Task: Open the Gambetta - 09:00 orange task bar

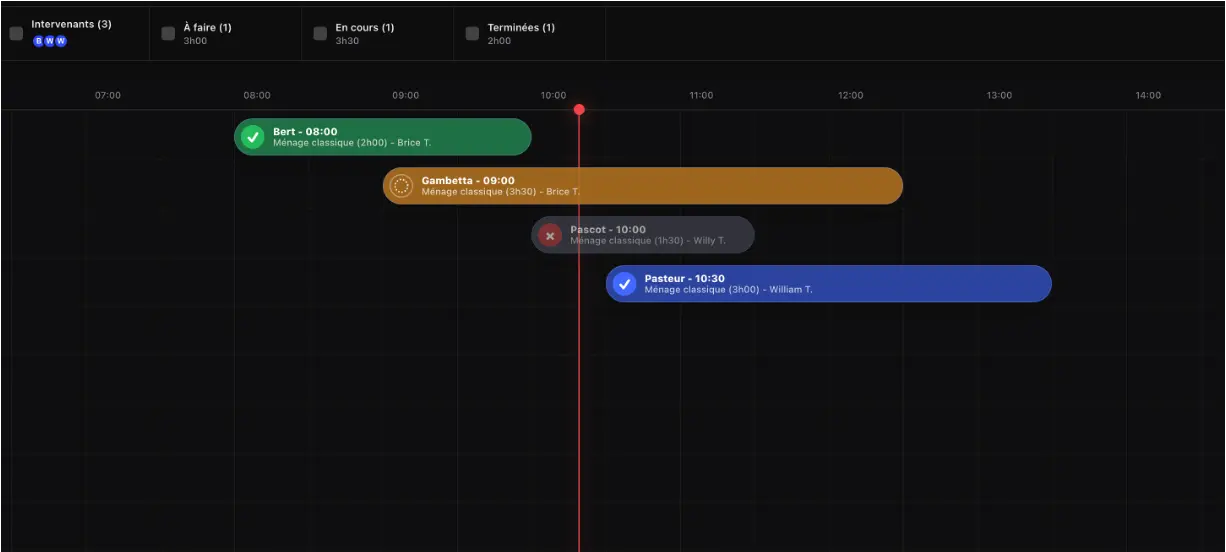Action: 643,186
